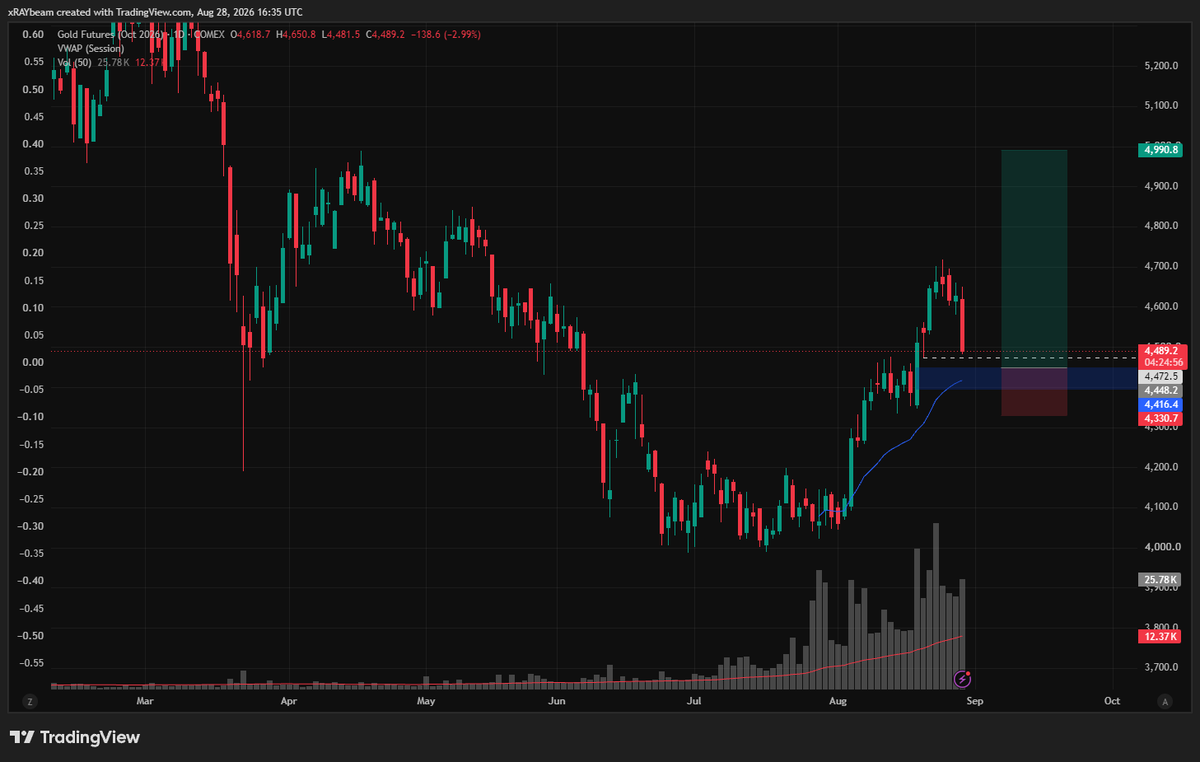The height and width of the screenshot is (762, 1200).
Task: Click the purple lightning event icon
Action: tap(962, 678)
